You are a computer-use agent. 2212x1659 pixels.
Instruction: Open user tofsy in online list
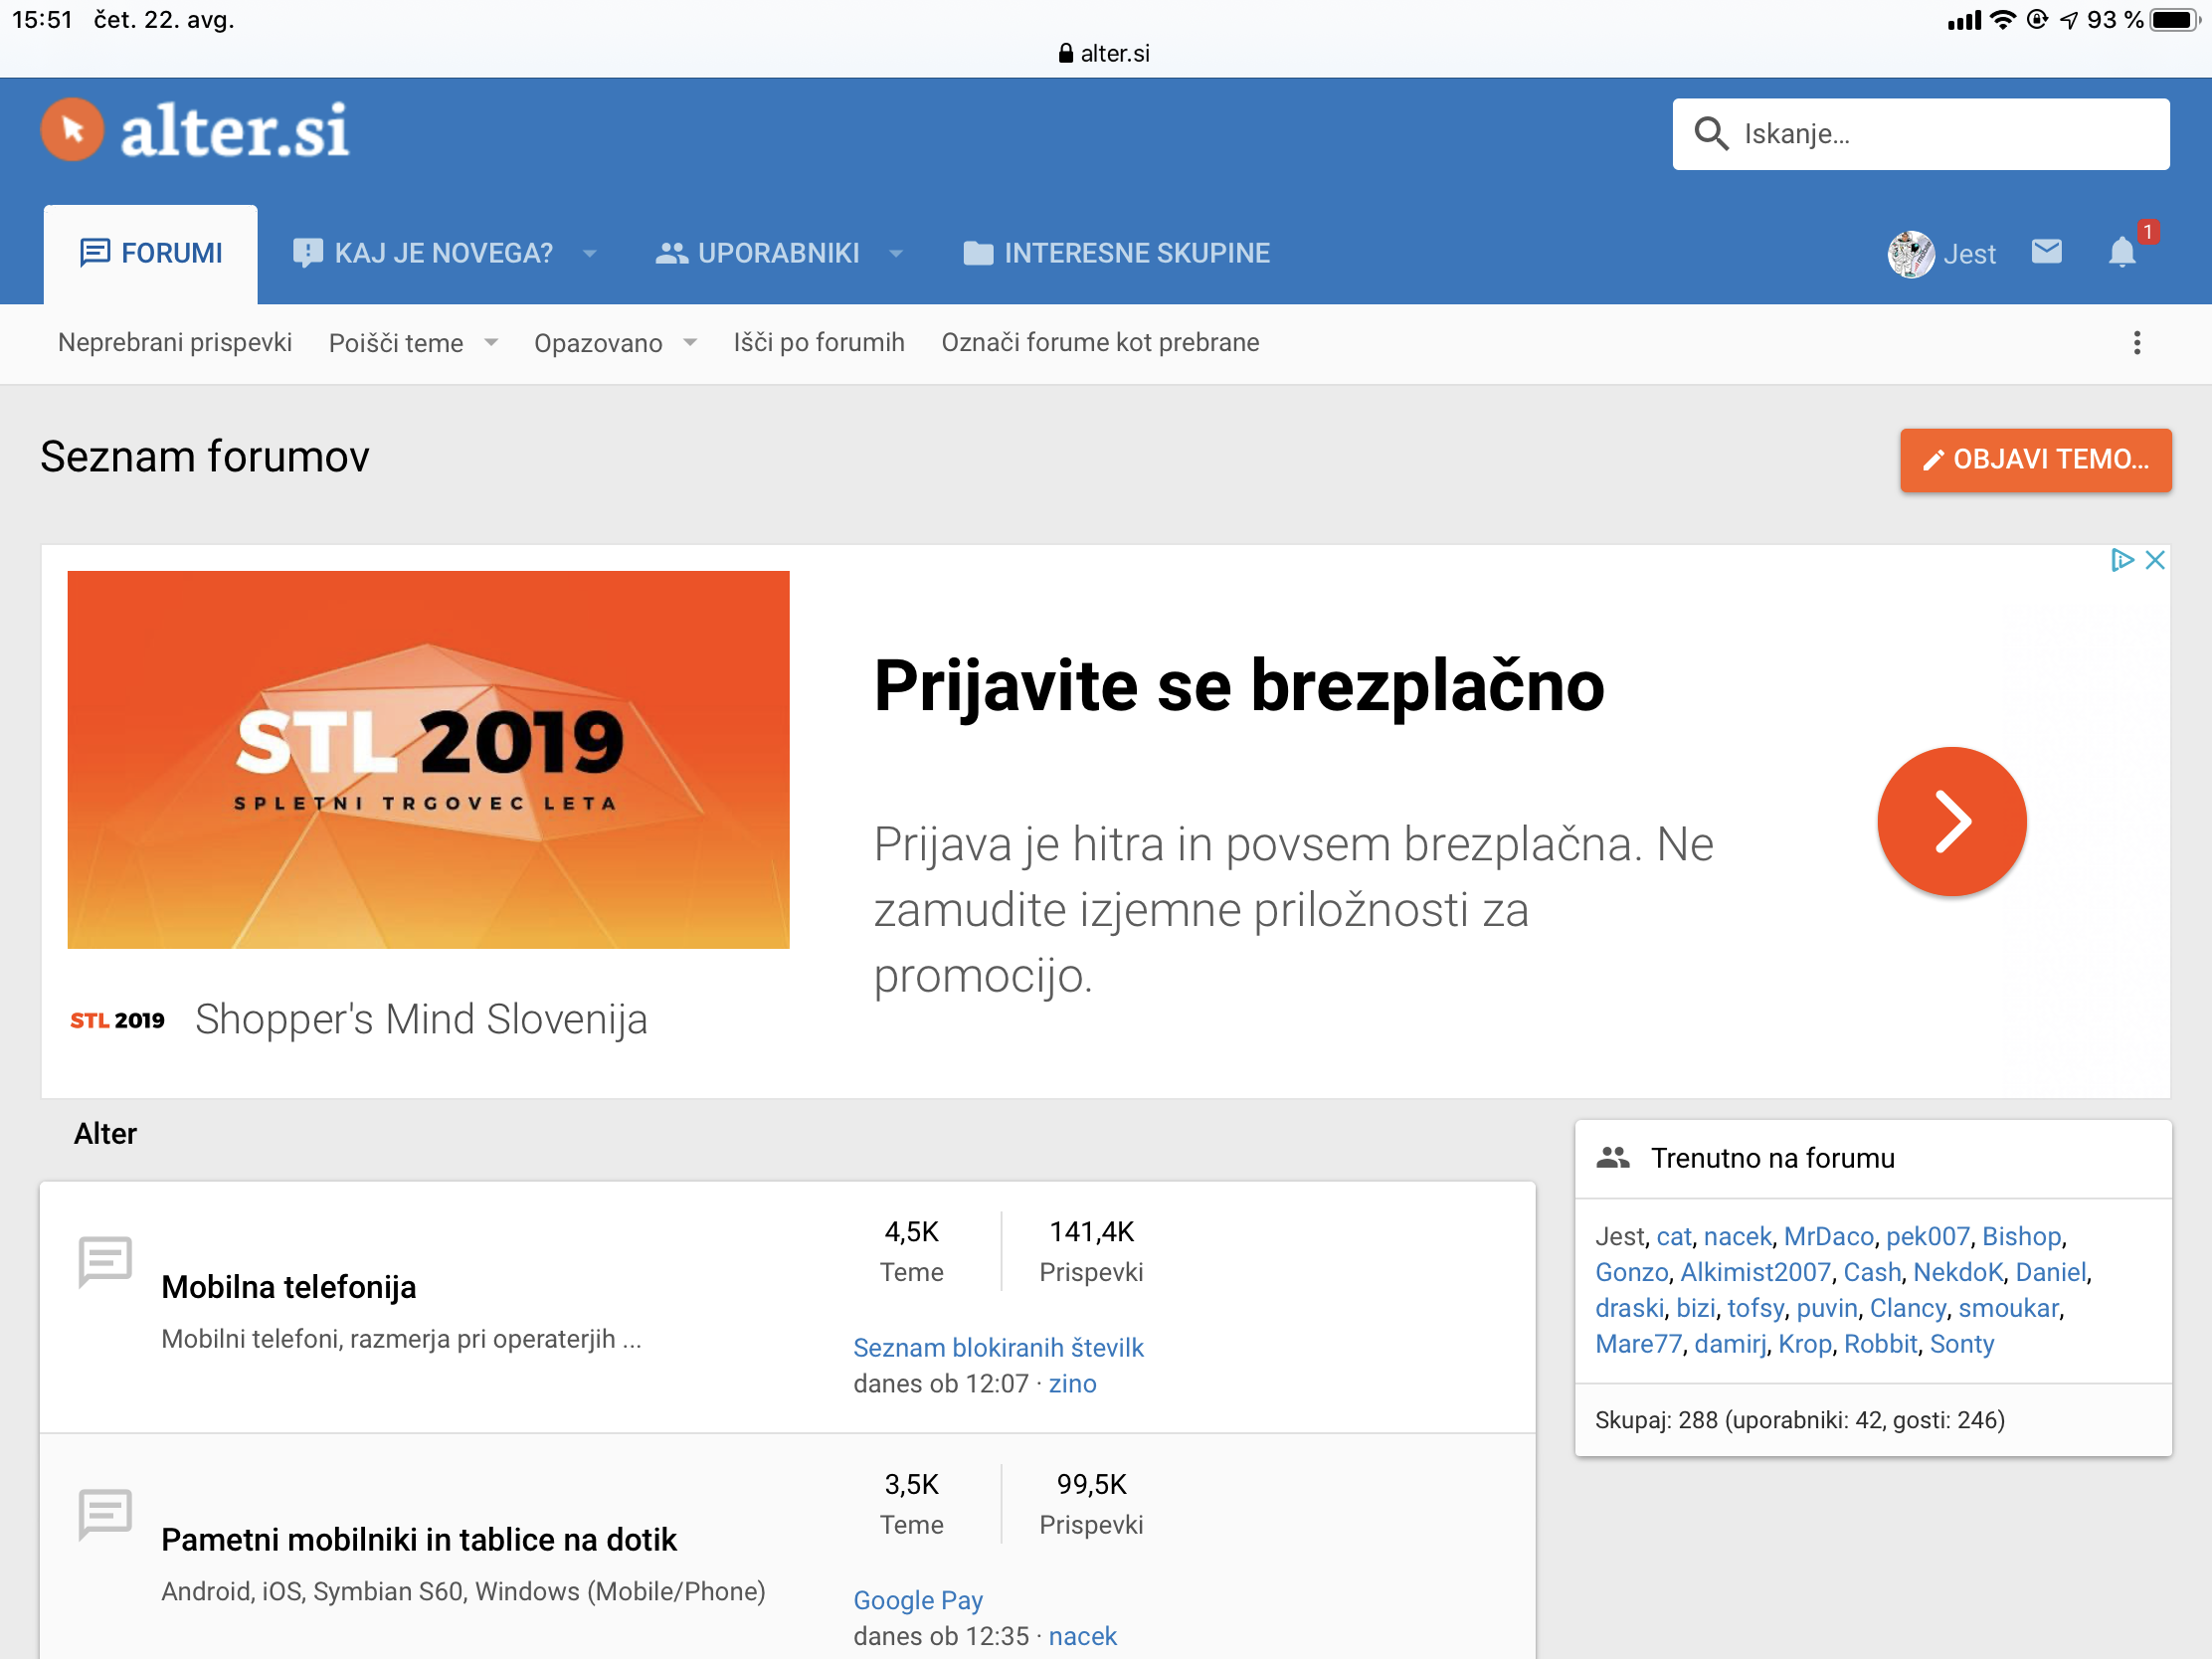(x=1755, y=1309)
